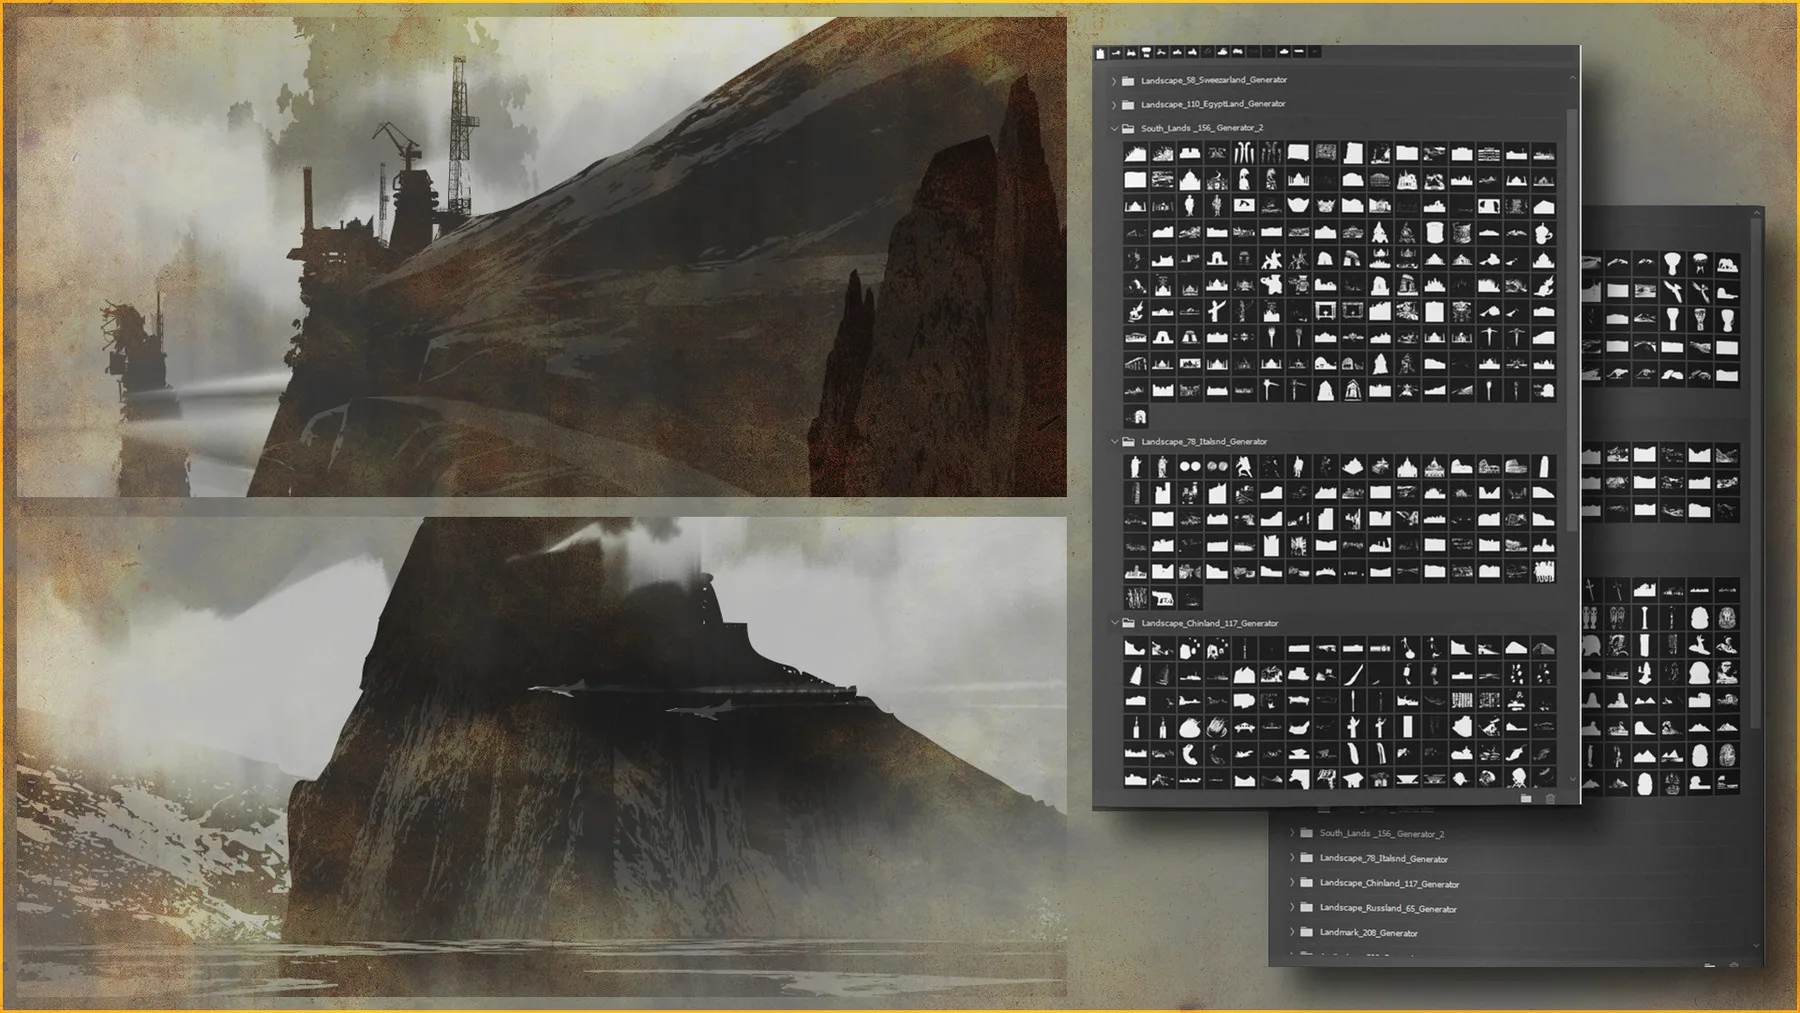Expand the Landmark_208_Generator group in the back panel
1800x1013 pixels.
(x=1292, y=932)
